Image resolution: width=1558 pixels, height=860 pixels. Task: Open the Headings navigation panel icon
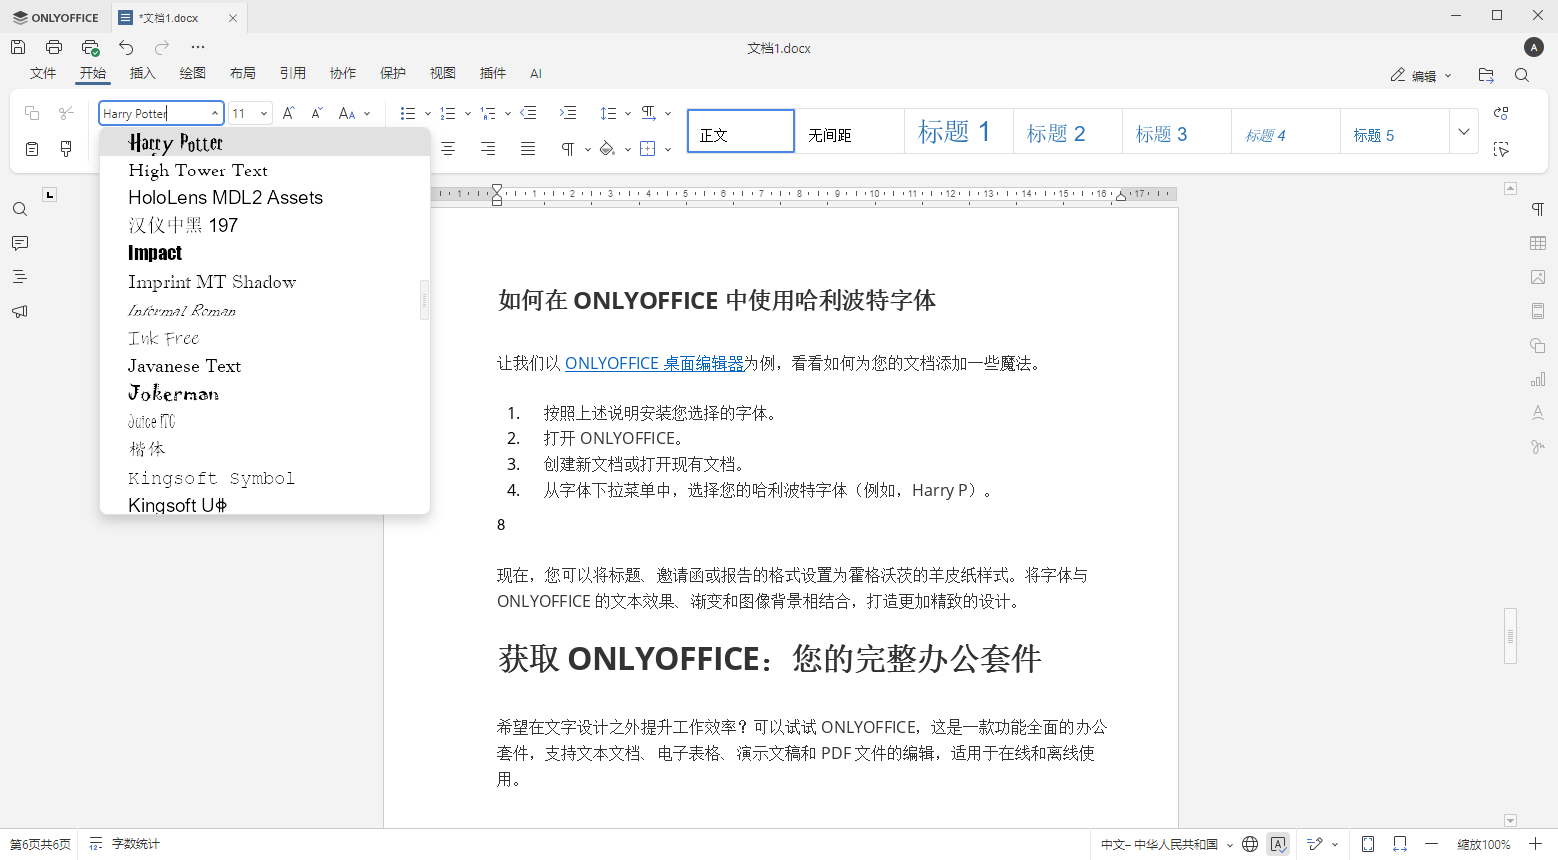coord(19,277)
